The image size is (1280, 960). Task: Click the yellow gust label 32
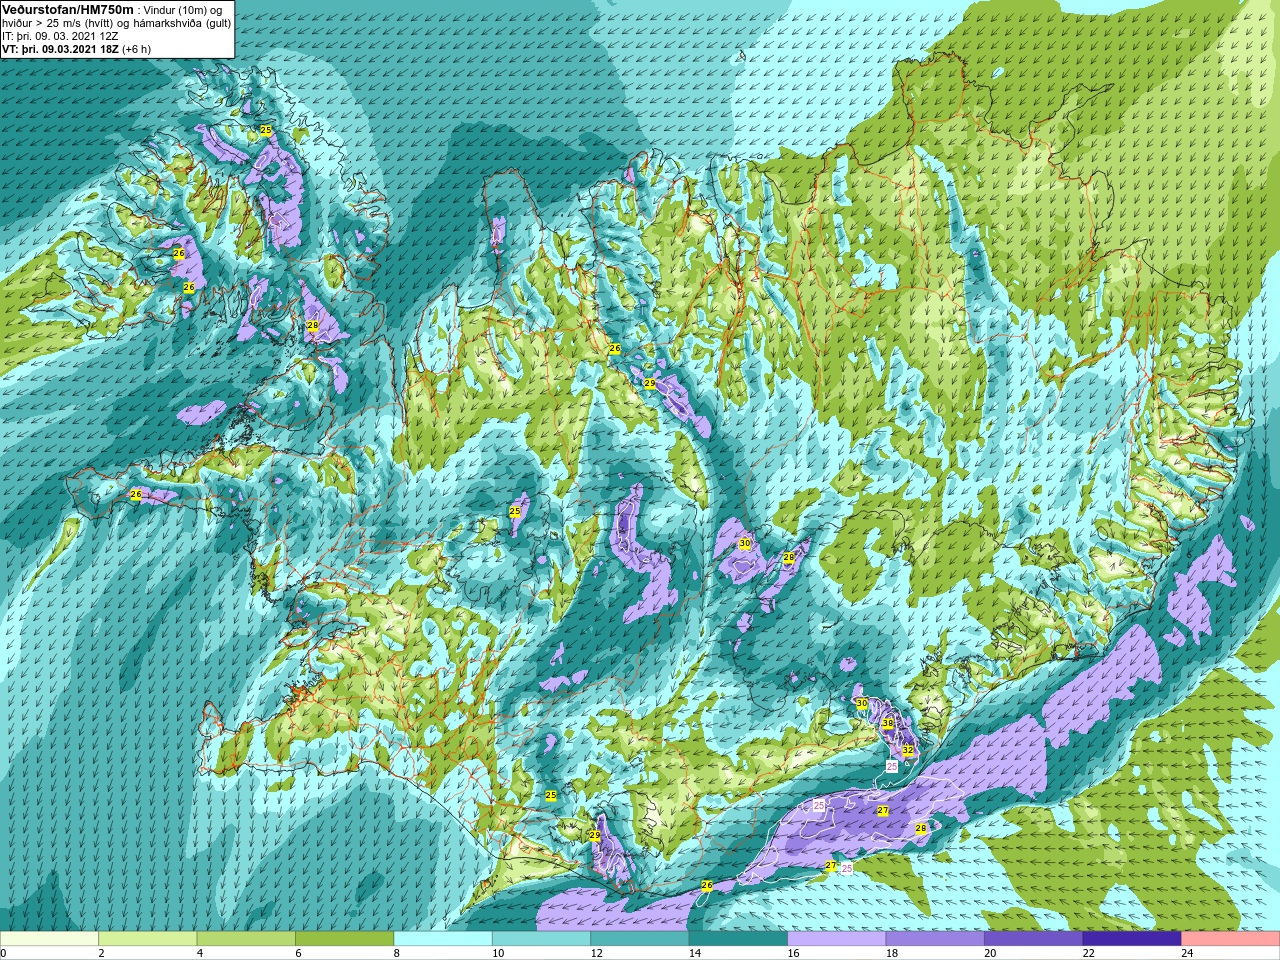click(x=908, y=749)
